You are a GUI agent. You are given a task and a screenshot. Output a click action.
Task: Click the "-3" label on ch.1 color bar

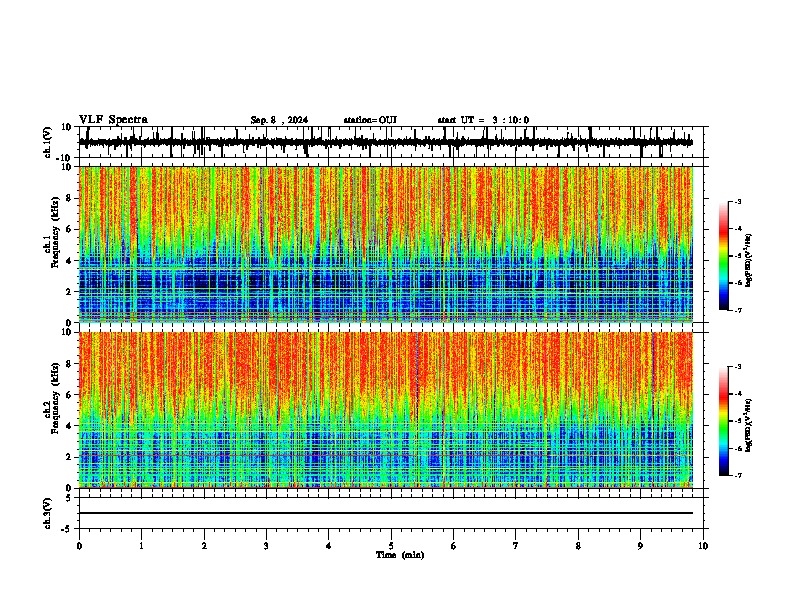coord(738,201)
